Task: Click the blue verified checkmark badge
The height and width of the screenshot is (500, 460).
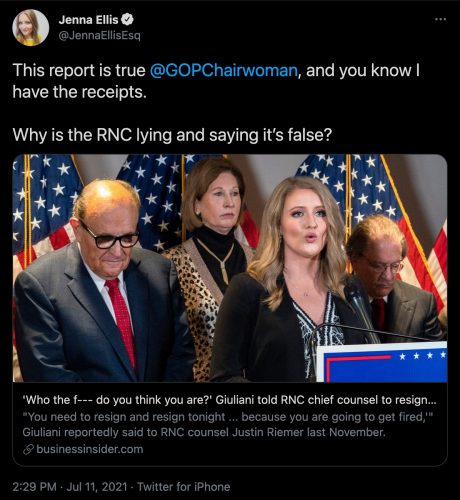Action: coord(127,20)
